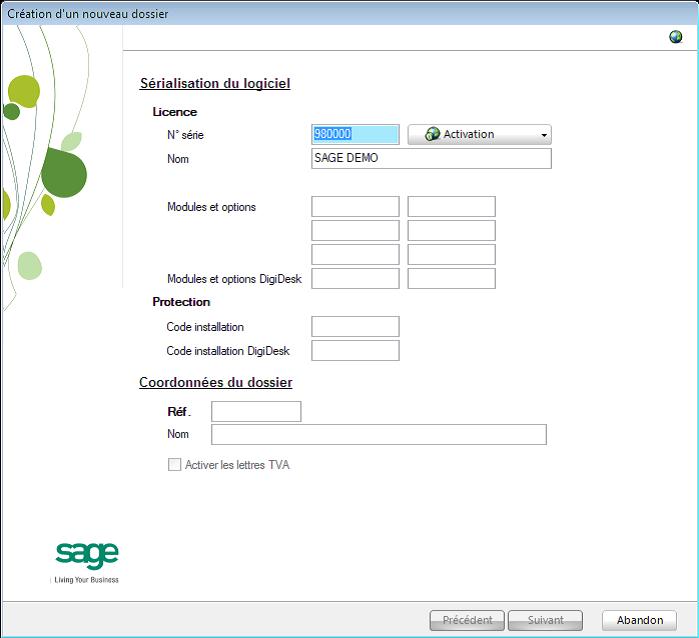Screen dimensions: 699x638
Task: Focus the Code installation field
Action: (x=355, y=327)
